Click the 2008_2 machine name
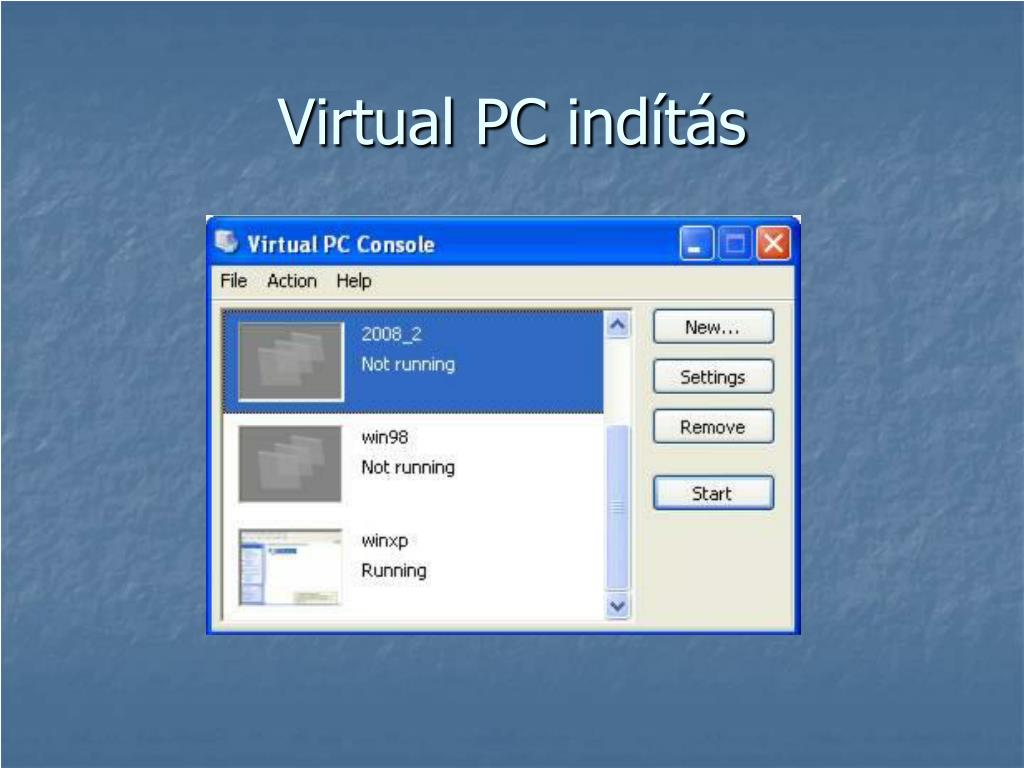 391,334
